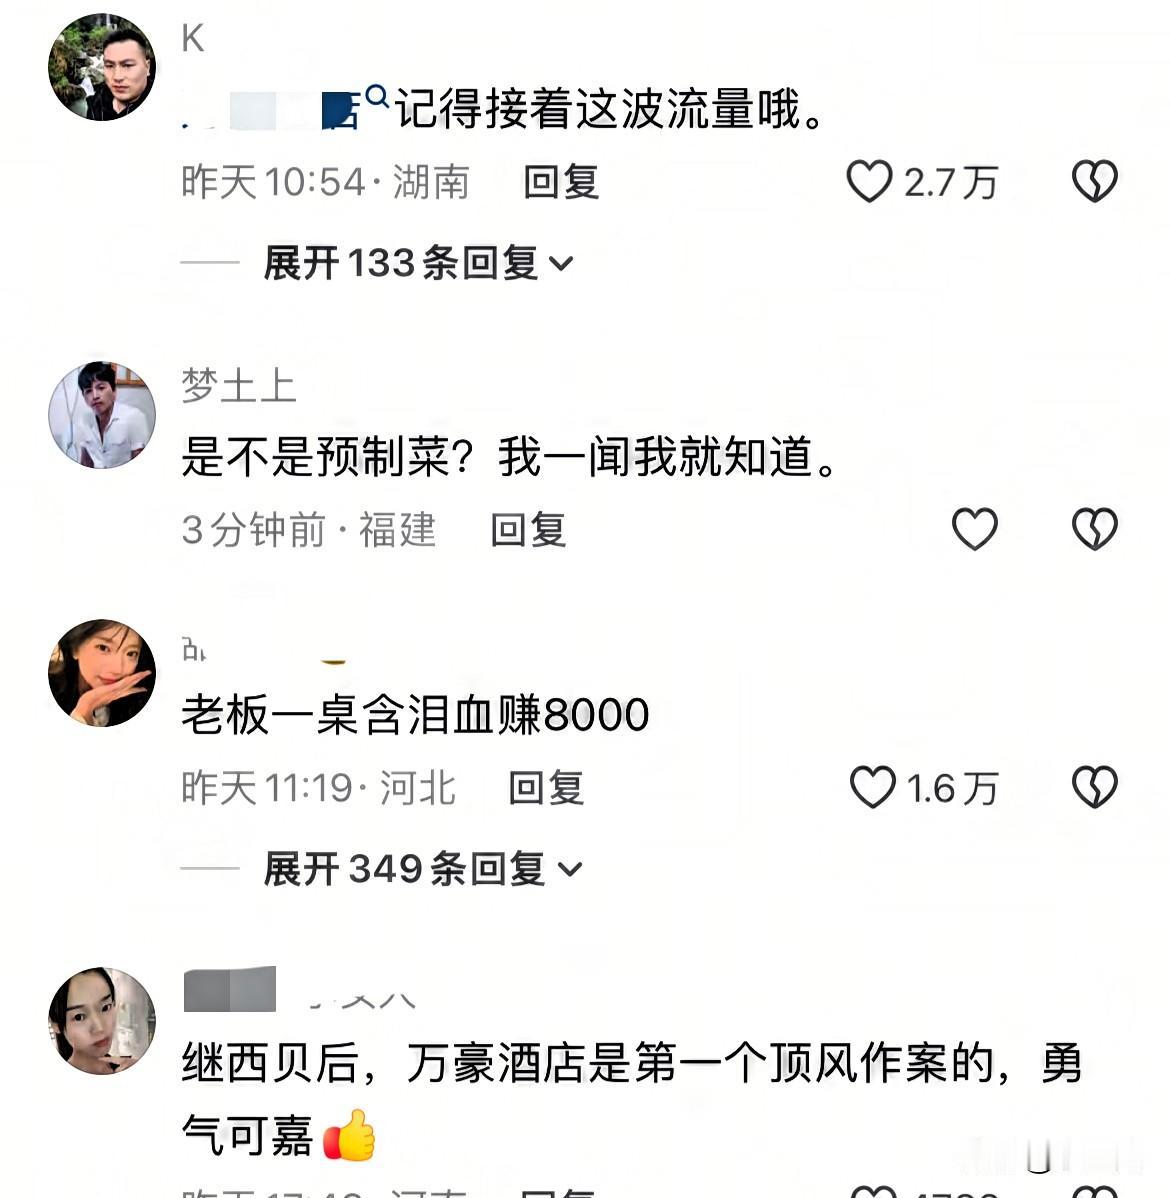The width and height of the screenshot is (1170, 1198).
Task: Open username 梦土上
Action: [238, 385]
